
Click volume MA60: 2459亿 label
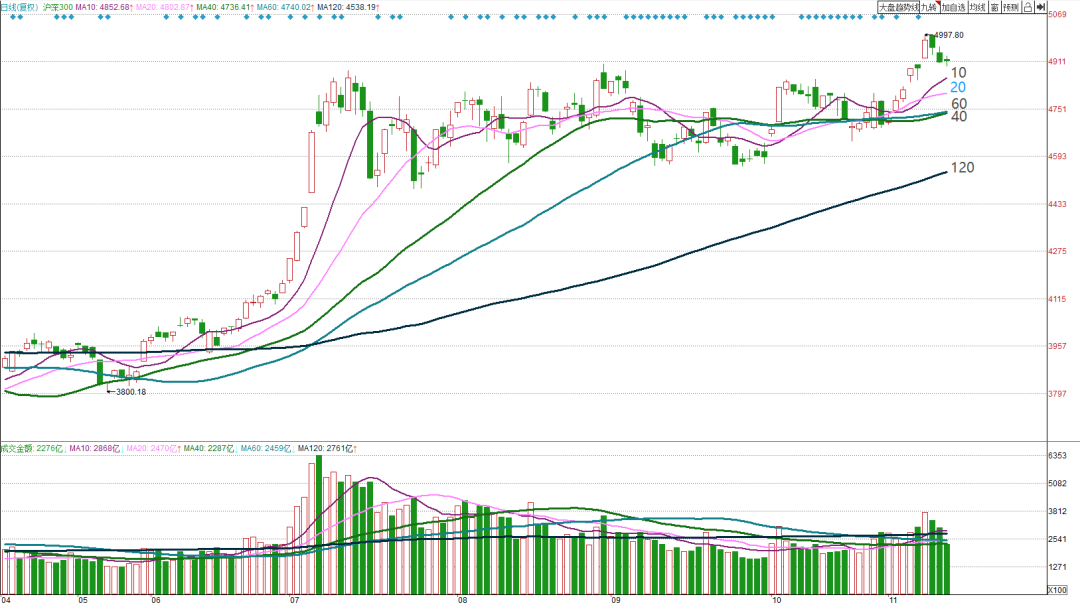267,449
